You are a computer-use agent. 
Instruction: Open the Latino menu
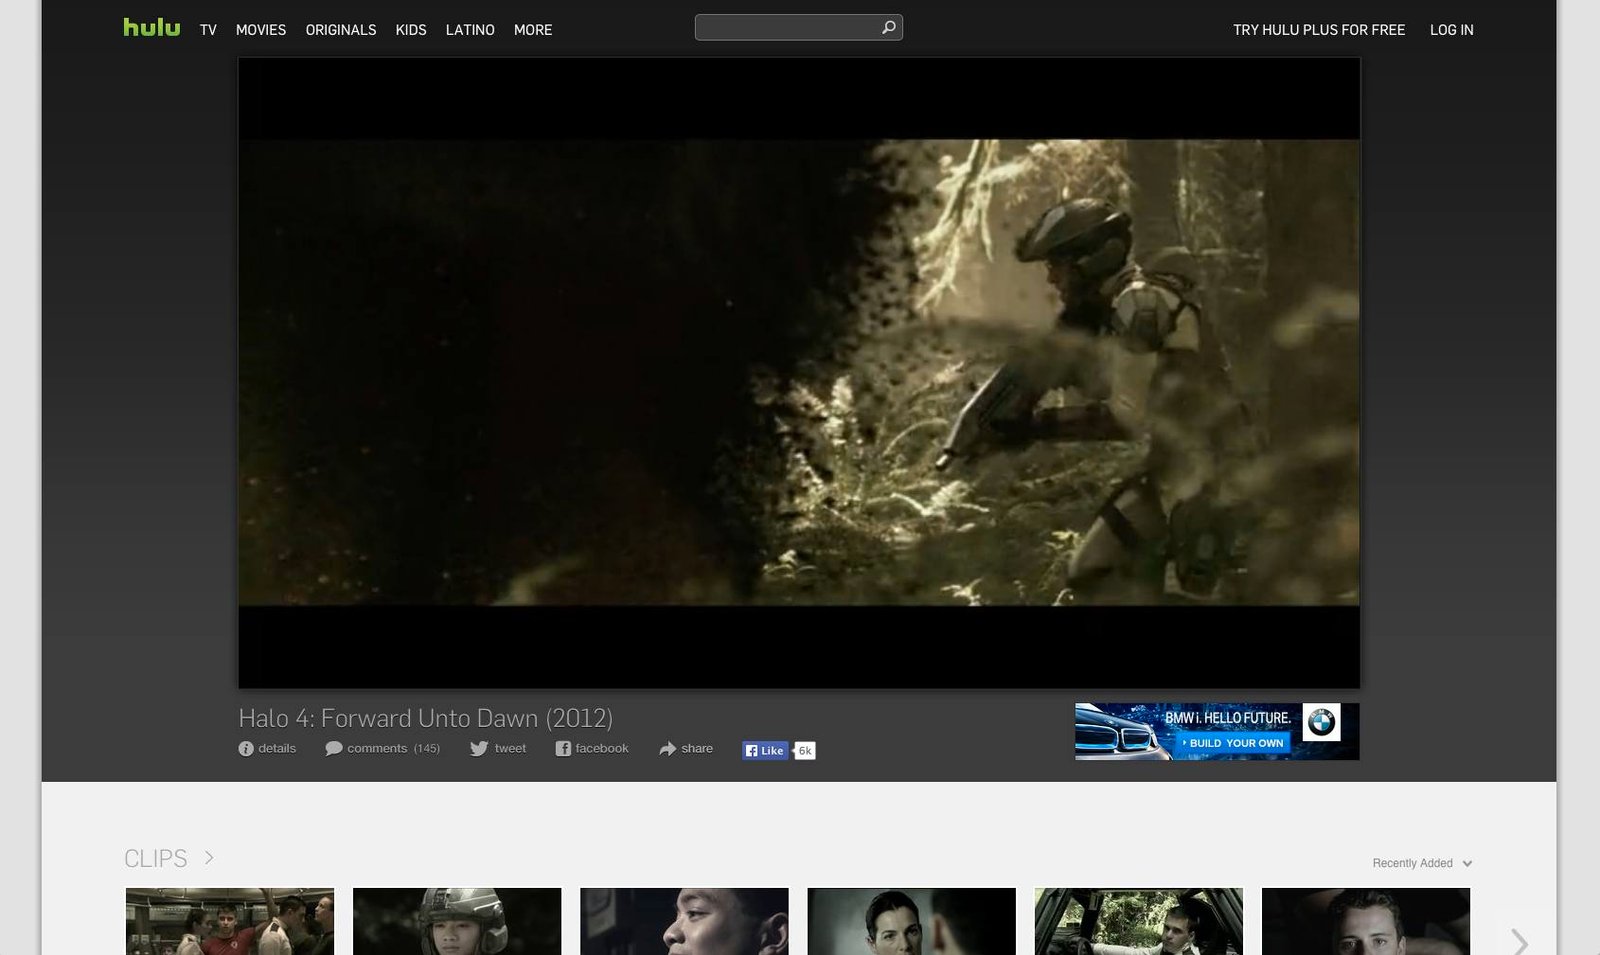tap(470, 30)
